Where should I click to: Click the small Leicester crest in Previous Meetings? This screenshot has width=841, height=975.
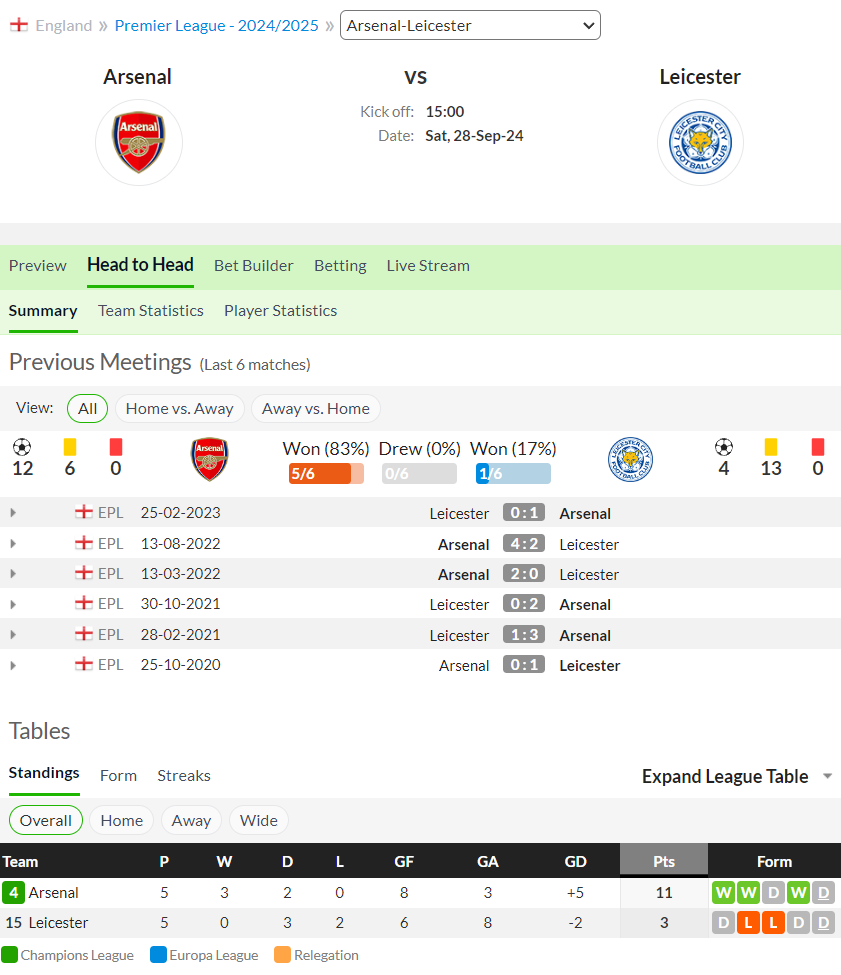pyautogui.click(x=630, y=460)
